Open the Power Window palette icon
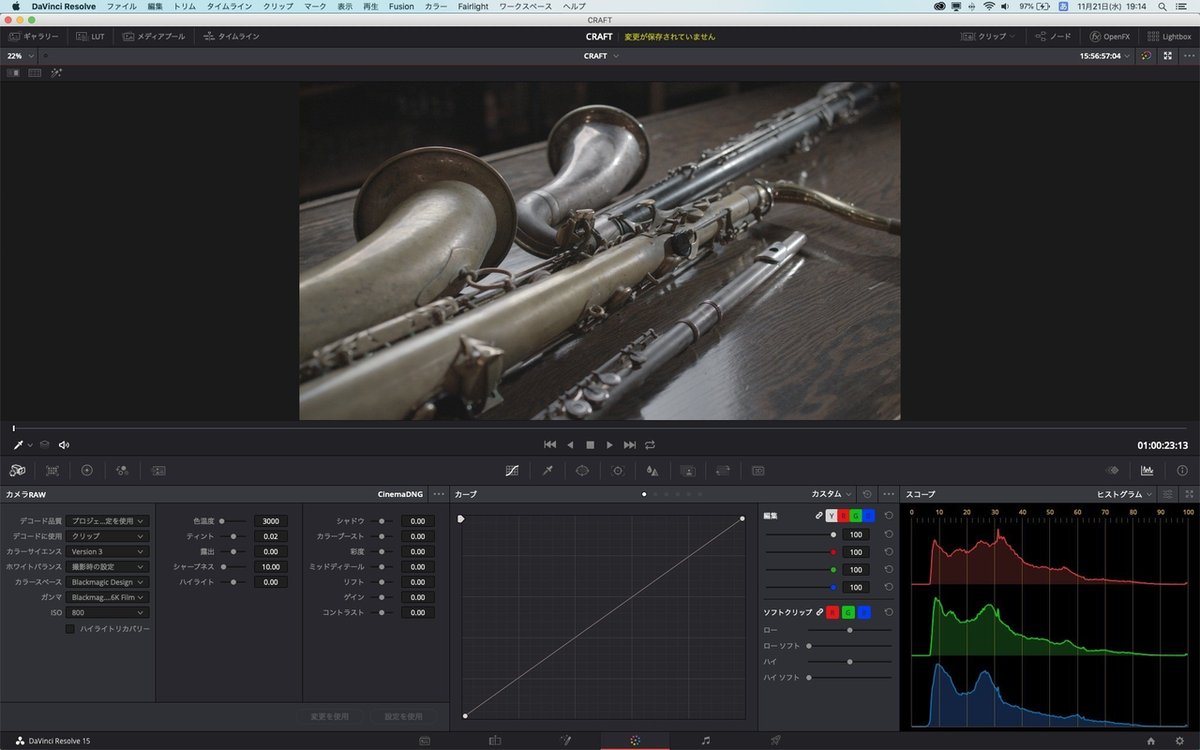Viewport: 1200px width, 750px height. (582, 470)
